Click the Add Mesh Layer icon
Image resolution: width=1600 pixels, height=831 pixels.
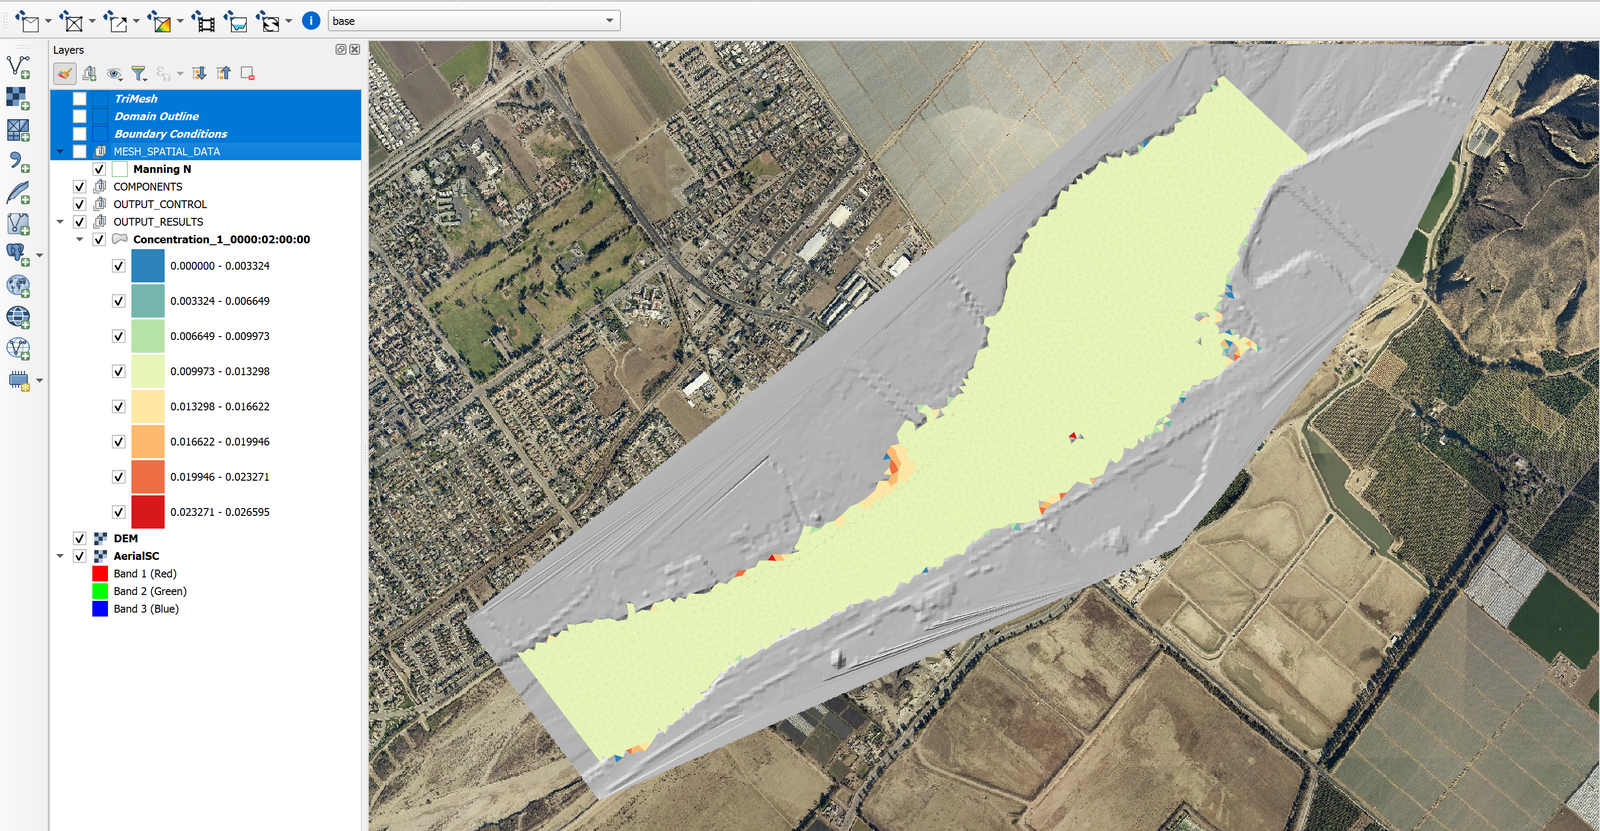tap(18, 130)
